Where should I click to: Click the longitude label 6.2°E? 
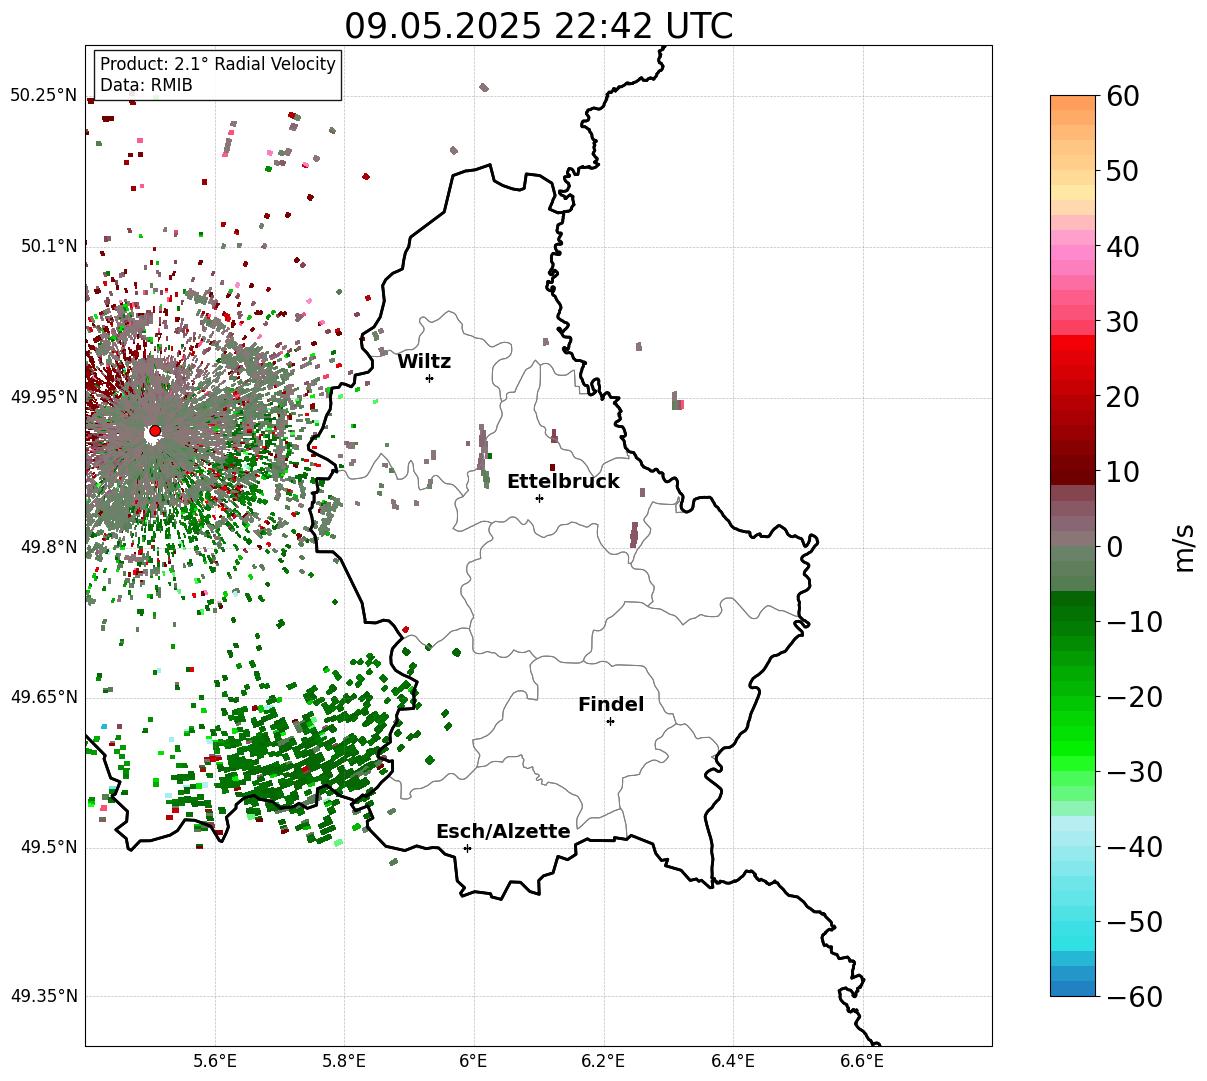(604, 1061)
